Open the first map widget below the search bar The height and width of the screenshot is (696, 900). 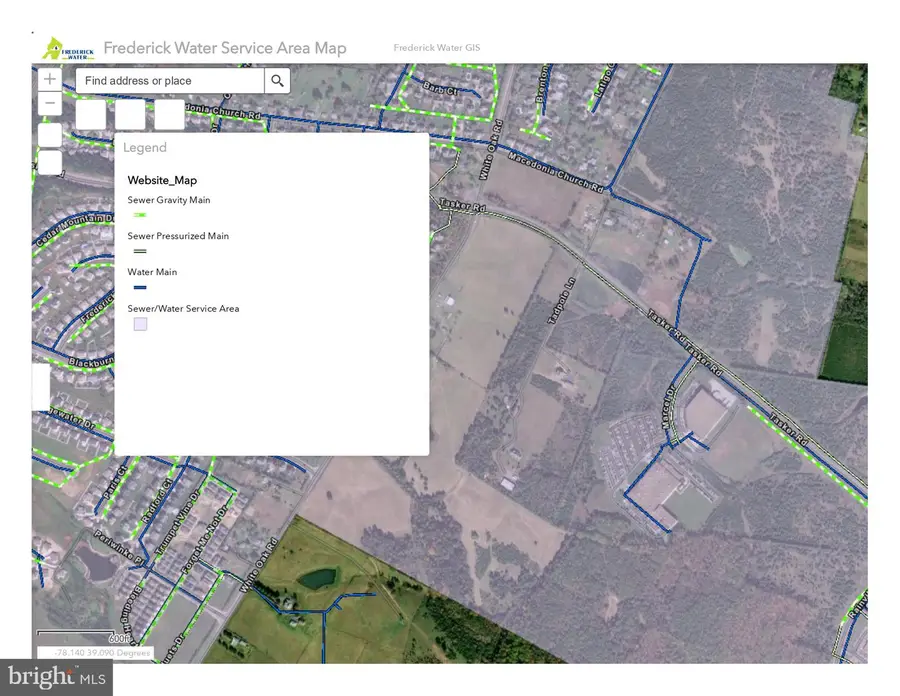(x=89, y=115)
